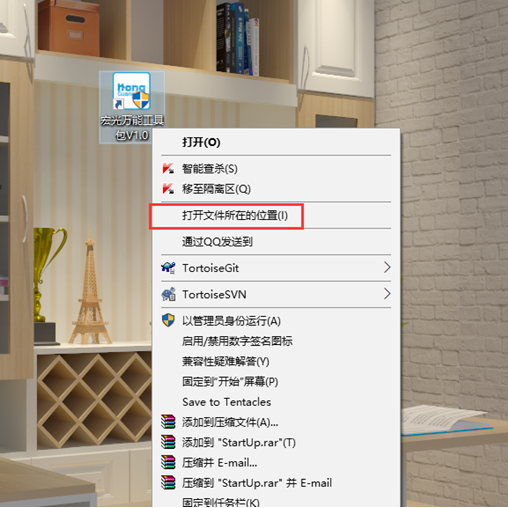Expand the TortoiseSVN submenu arrow
The width and height of the screenshot is (508, 508).
click(x=387, y=294)
